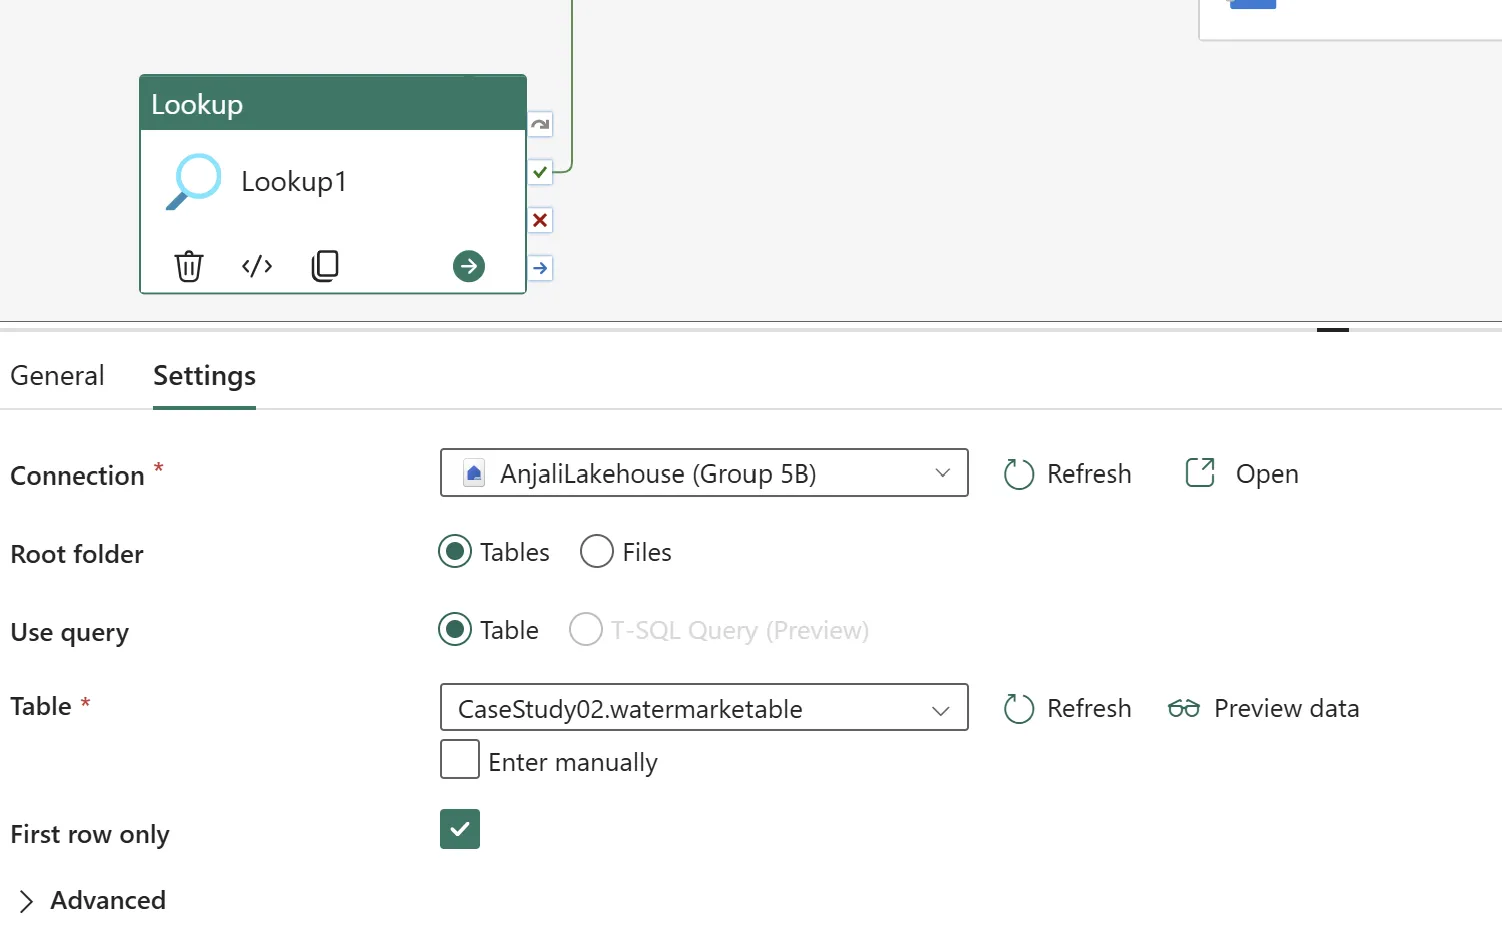Open the Table dropdown

704,708
